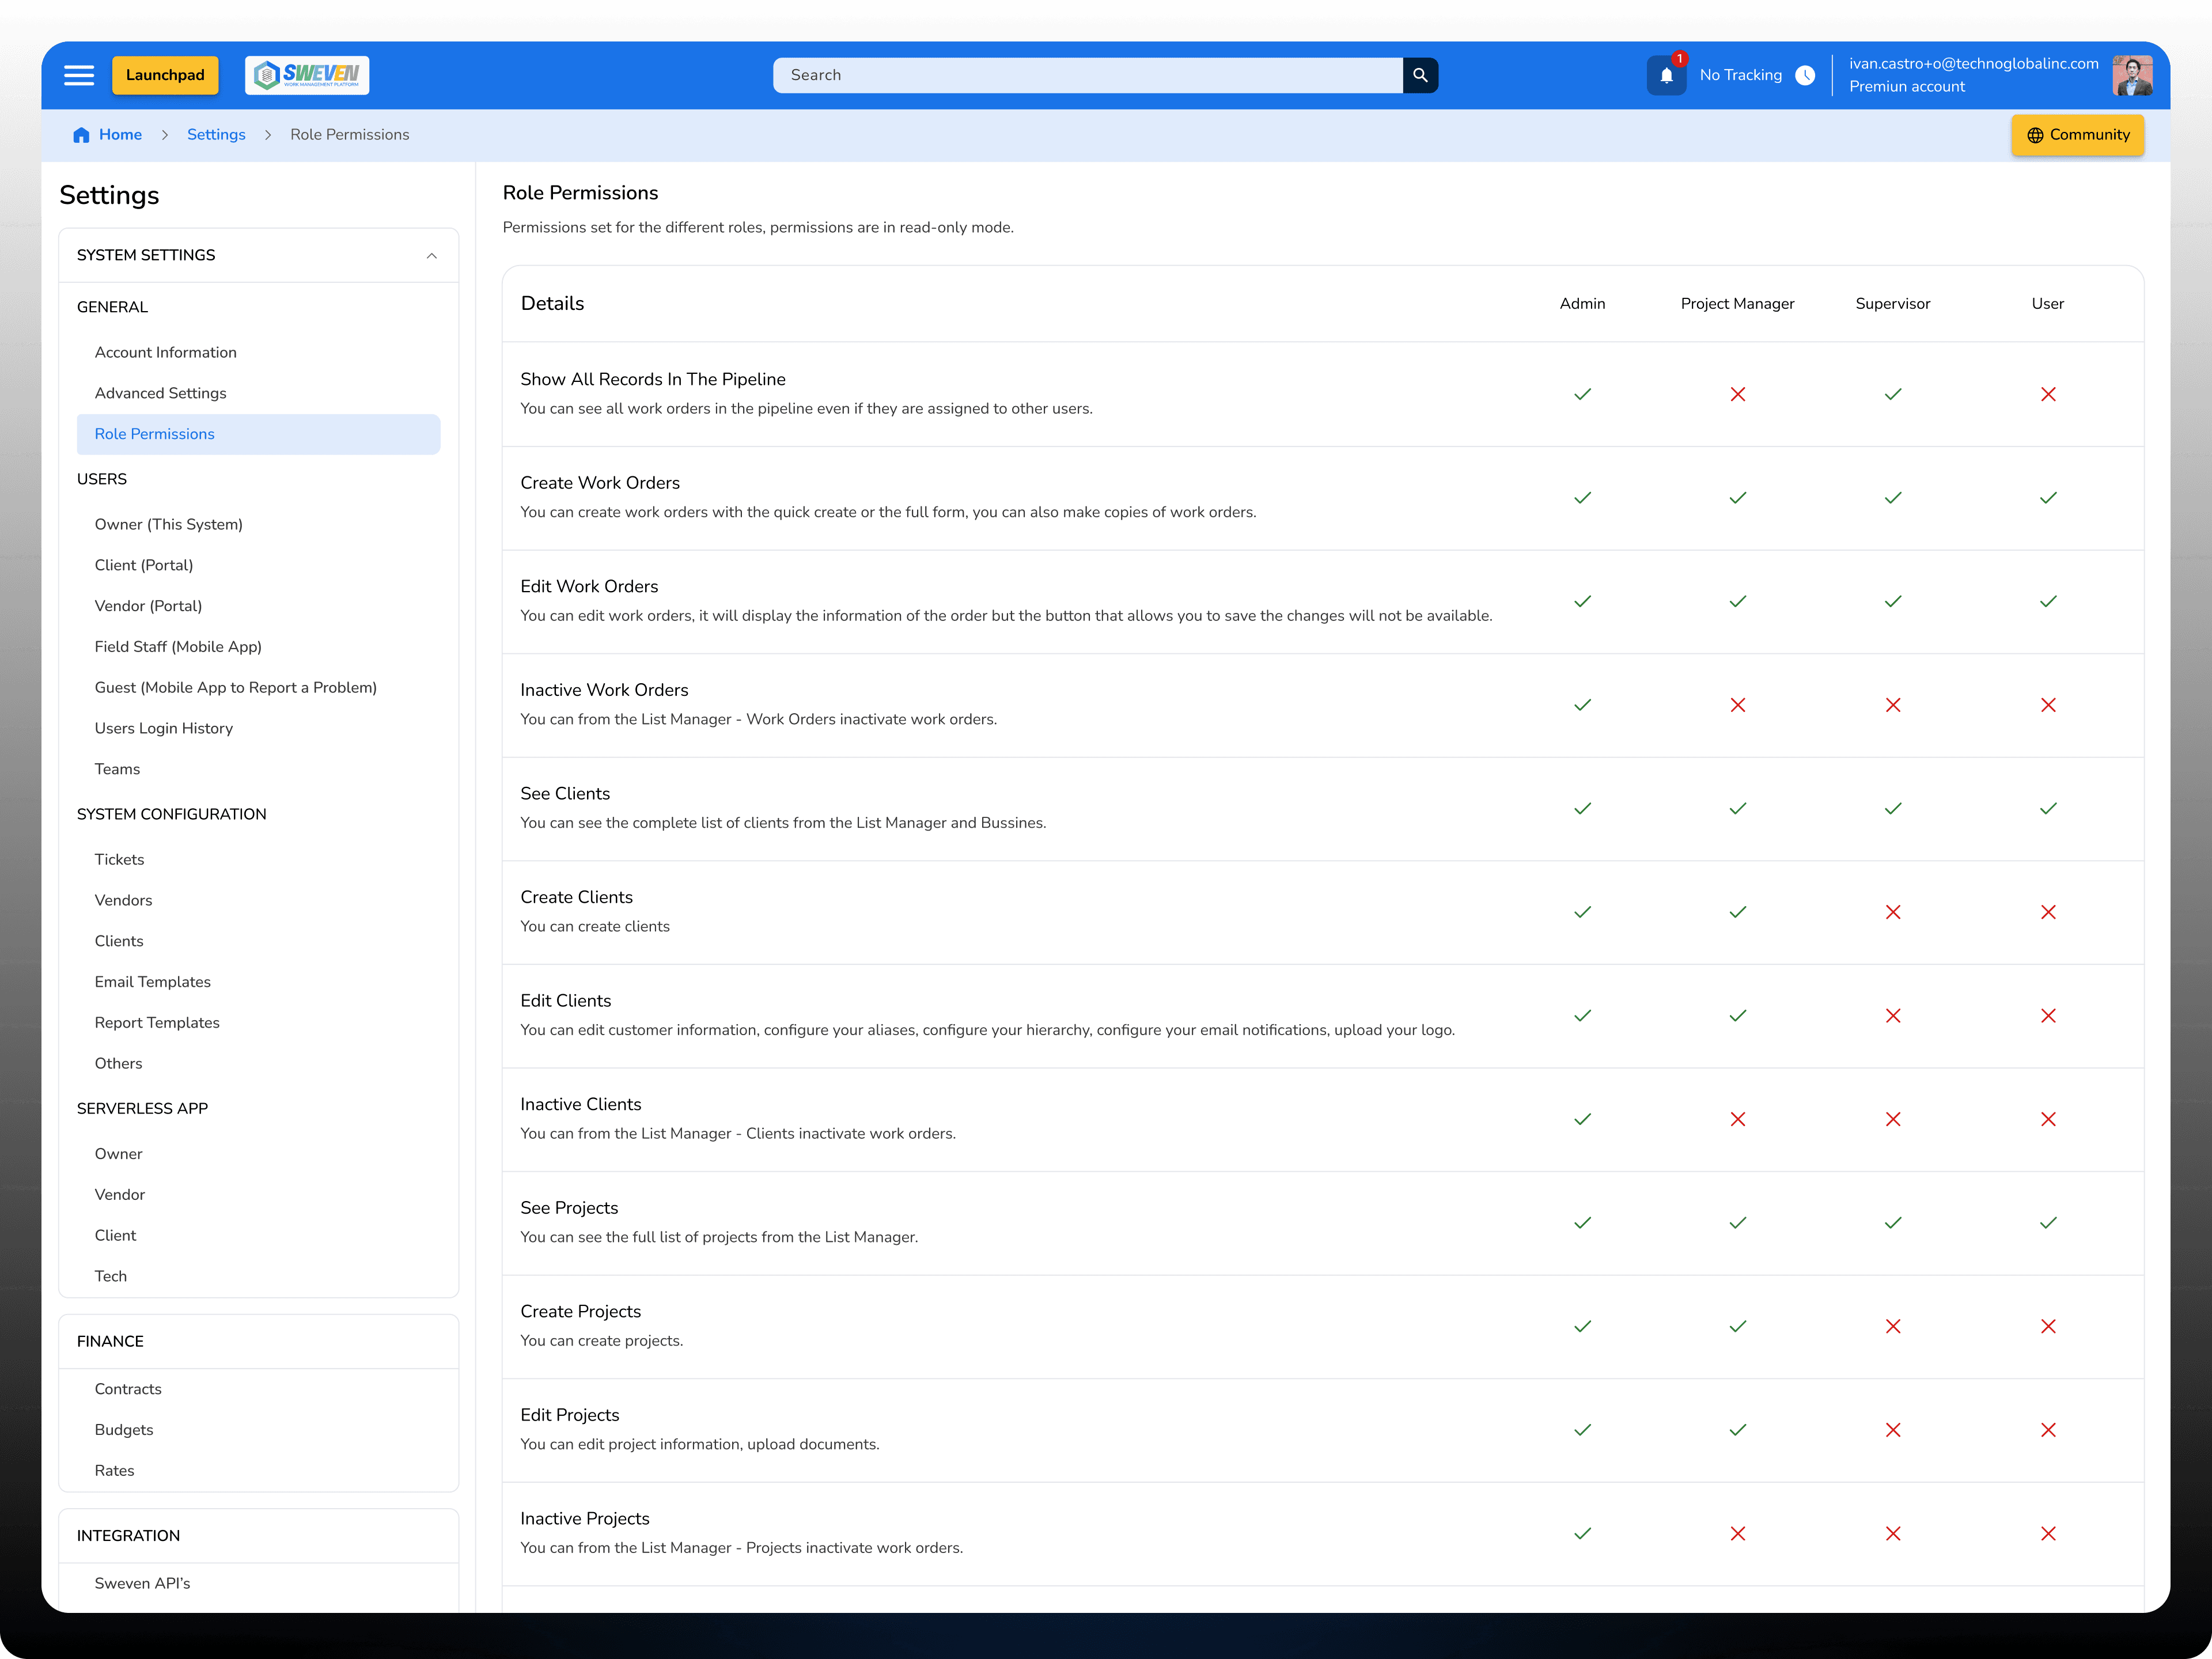
Task: Select Users Login History menu item
Action: pyautogui.click(x=164, y=728)
